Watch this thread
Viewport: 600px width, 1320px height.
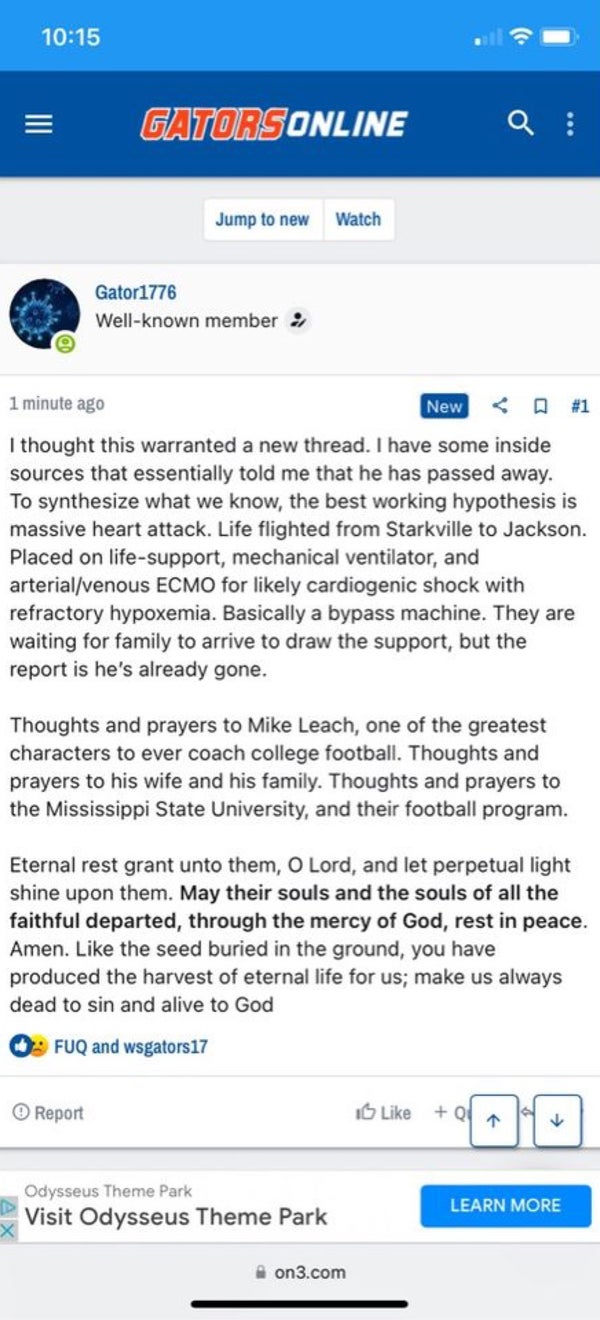(358, 220)
